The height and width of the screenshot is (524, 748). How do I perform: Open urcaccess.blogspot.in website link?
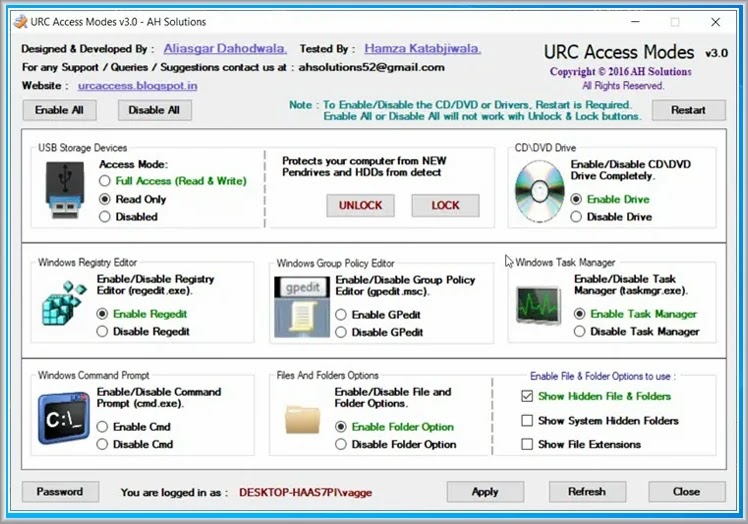[137, 85]
